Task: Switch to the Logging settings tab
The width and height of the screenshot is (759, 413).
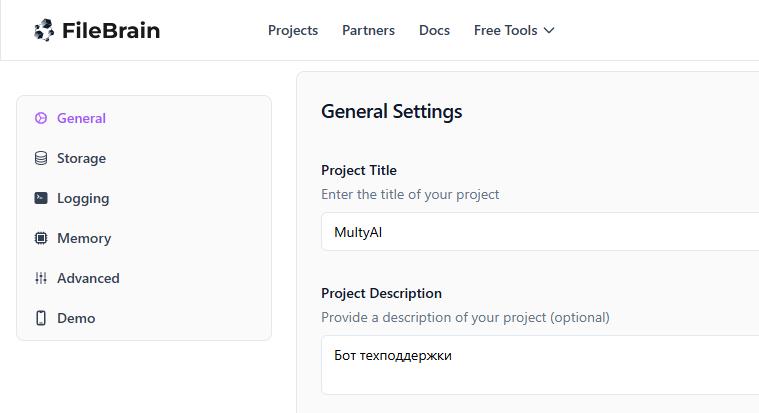Action: coord(144,198)
